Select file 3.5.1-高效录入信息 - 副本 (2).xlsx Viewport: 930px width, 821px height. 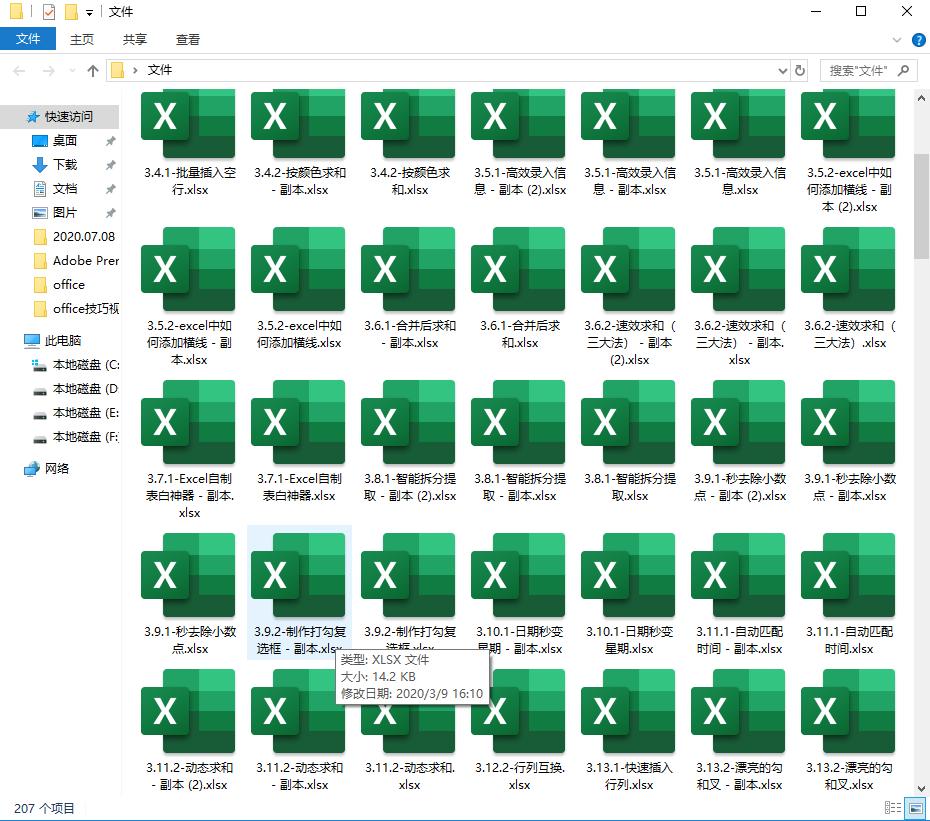[x=519, y=142]
